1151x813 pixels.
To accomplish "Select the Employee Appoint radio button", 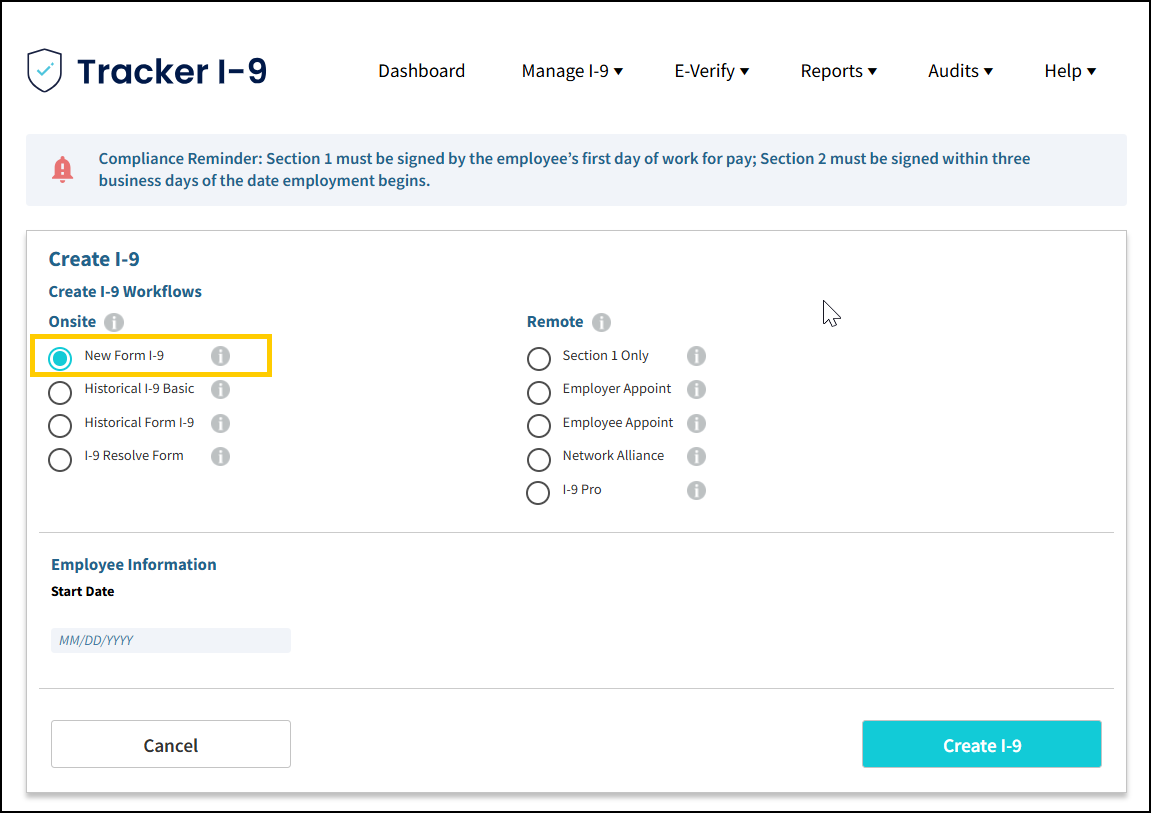I will pyautogui.click(x=539, y=426).
